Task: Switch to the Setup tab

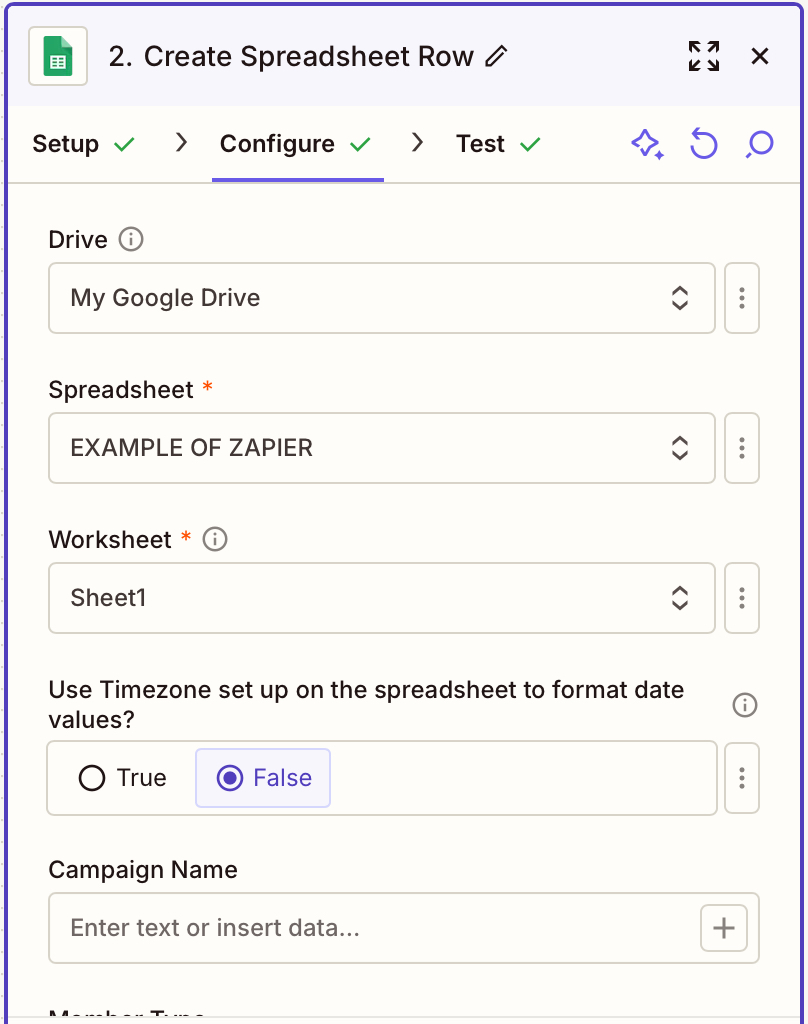Action: pyautogui.click(x=83, y=144)
